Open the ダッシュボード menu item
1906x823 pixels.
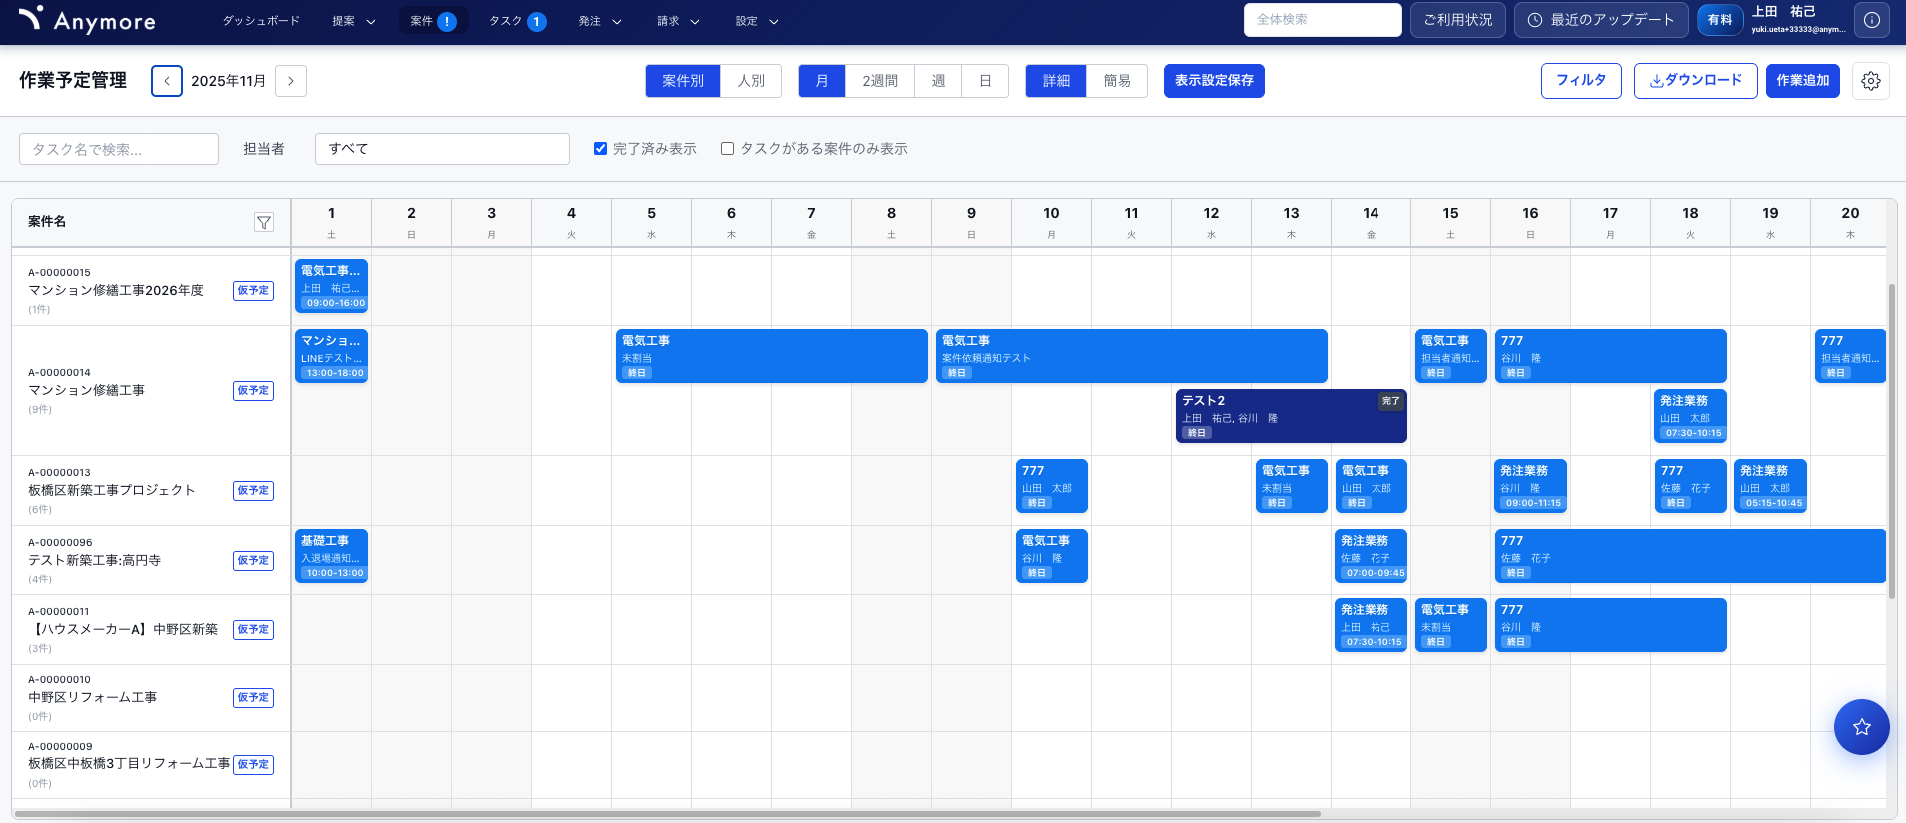260,21
